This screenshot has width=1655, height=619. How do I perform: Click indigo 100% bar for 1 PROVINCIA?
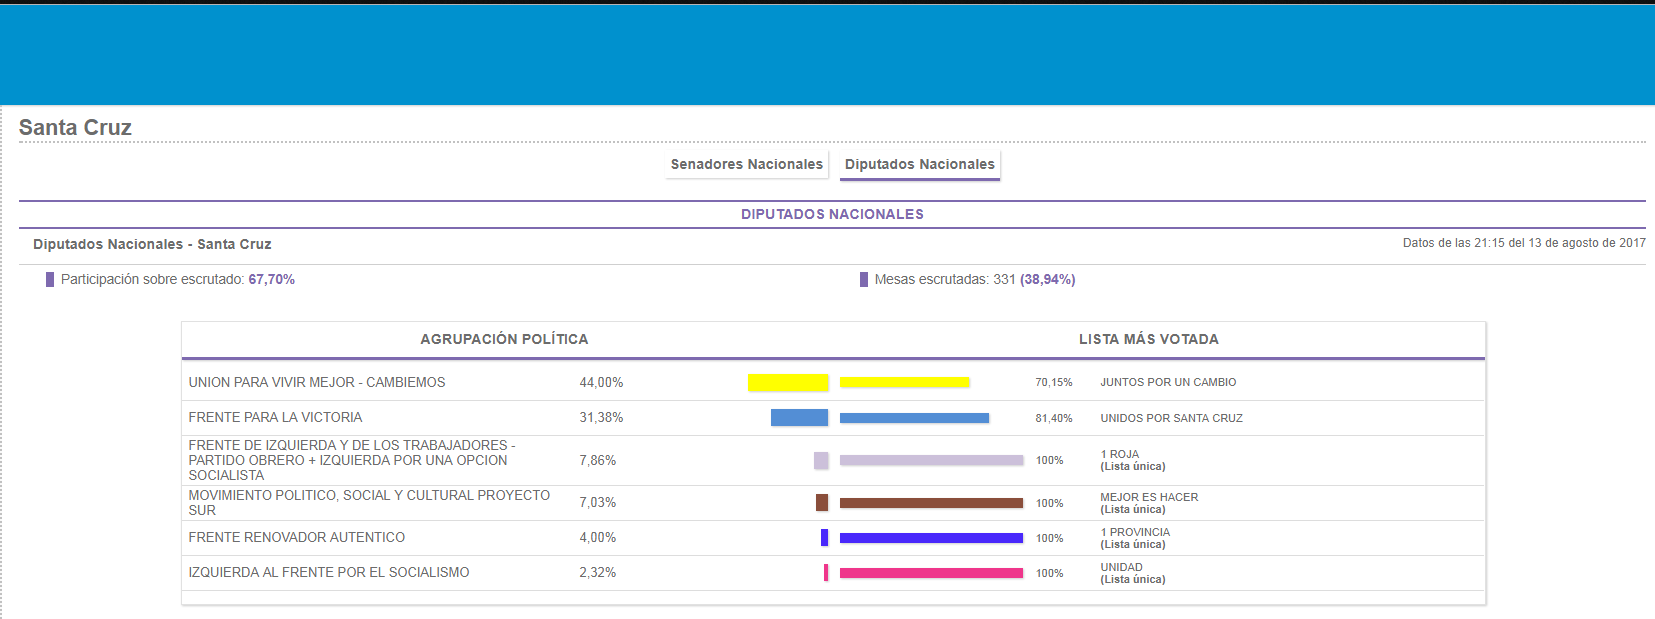(x=931, y=538)
